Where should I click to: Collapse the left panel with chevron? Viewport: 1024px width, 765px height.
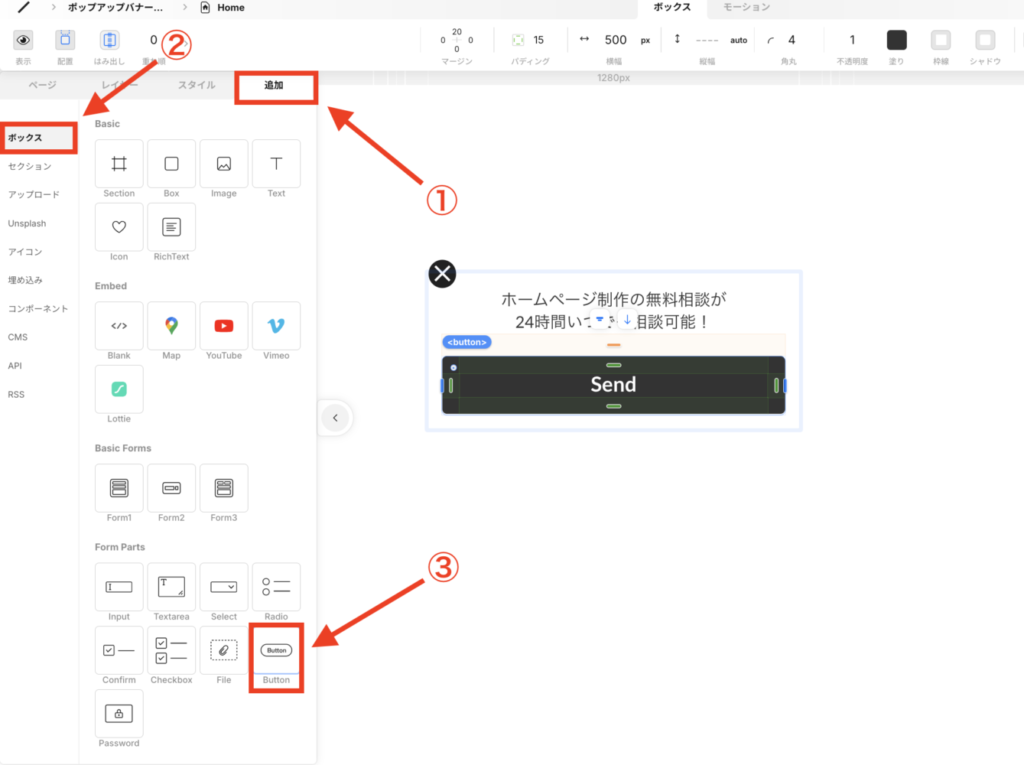[x=336, y=418]
